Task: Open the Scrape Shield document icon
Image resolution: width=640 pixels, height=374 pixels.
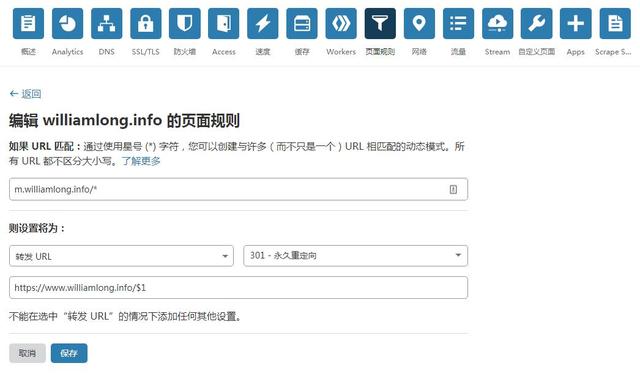Action: 615,23
